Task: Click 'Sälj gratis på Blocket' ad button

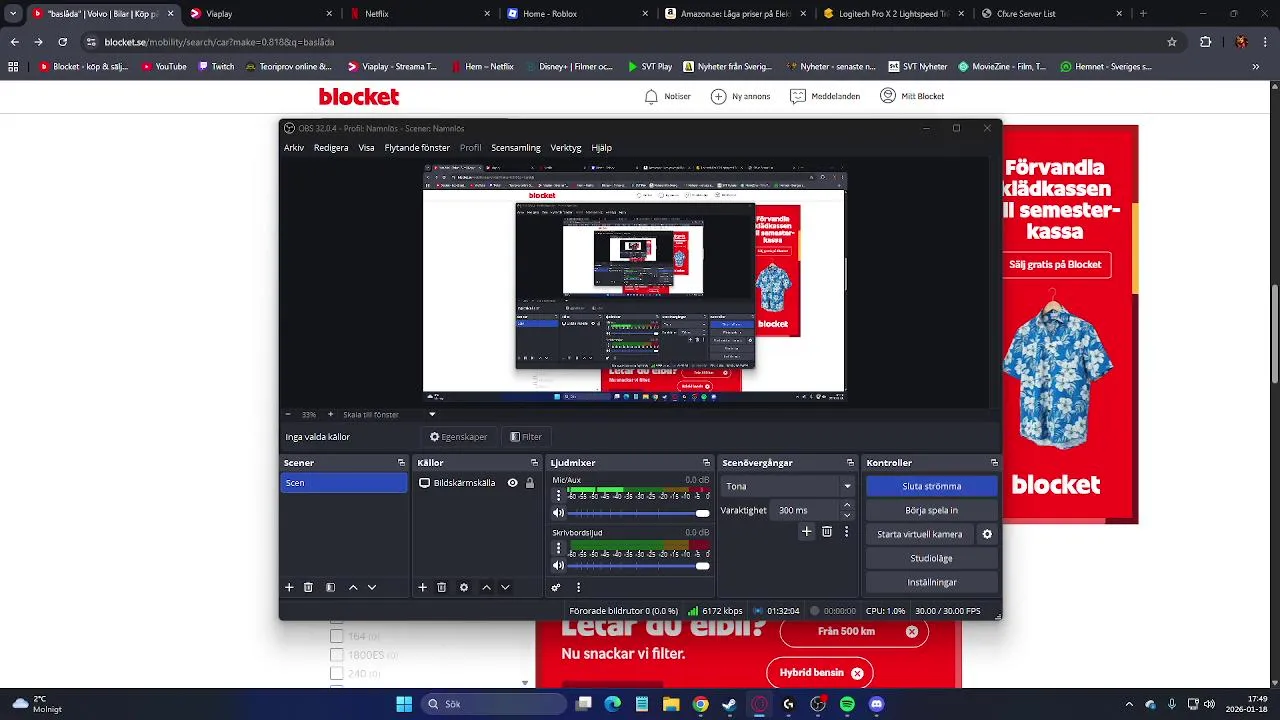Action: click(x=1056, y=265)
